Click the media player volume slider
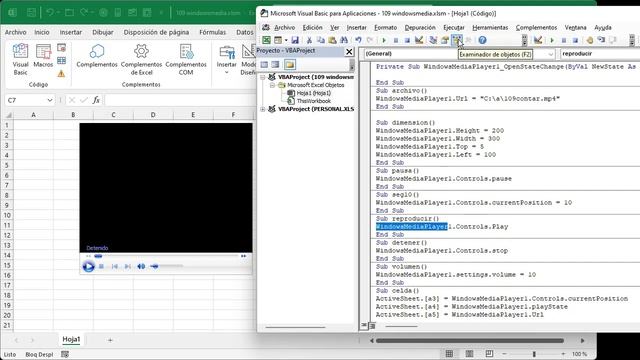The height and width of the screenshot is (360, 640). (167, 266)
